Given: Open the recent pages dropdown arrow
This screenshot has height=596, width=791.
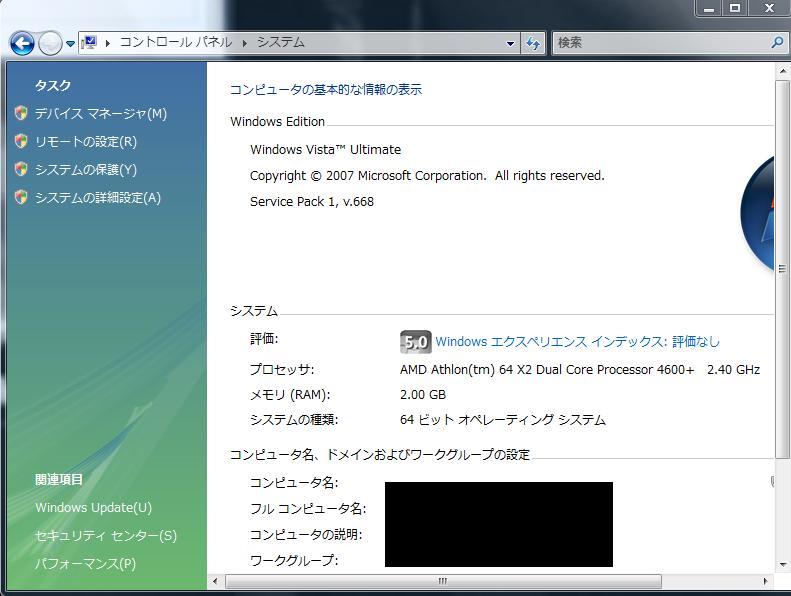Looking at the screenshot, I should coord(70,44).
